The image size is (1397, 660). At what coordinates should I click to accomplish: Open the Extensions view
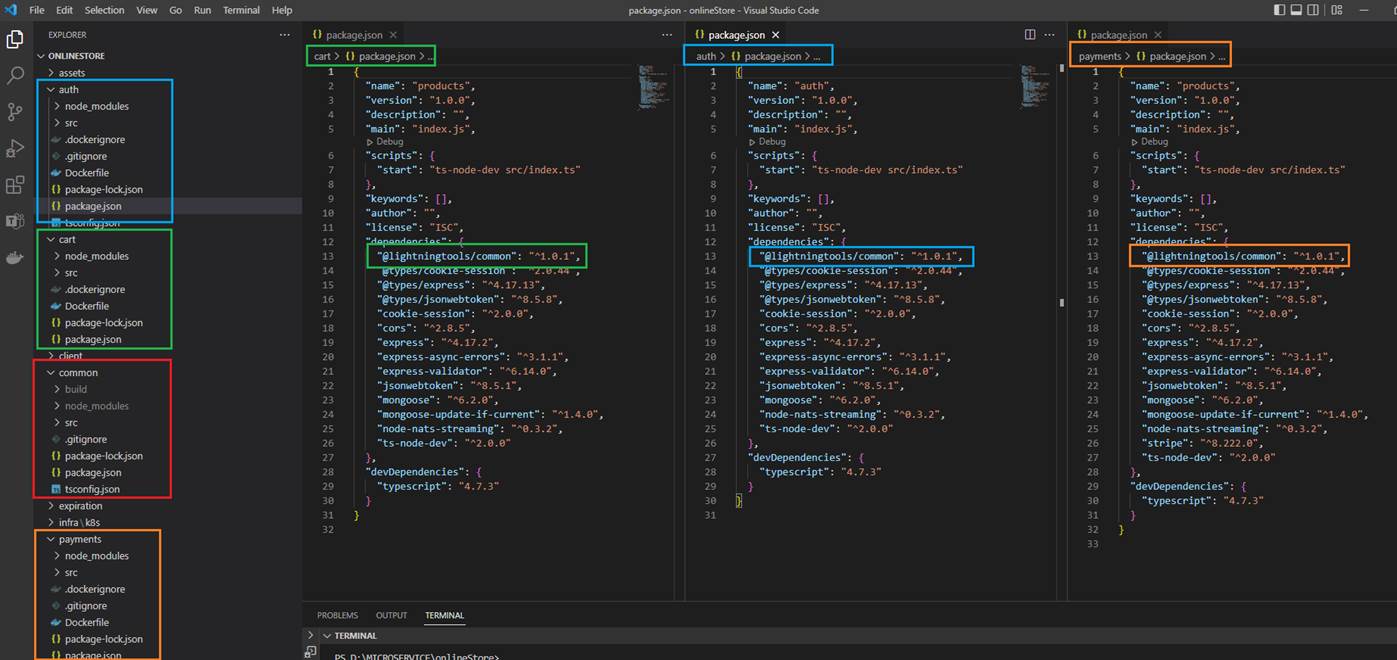click(15, 185)
